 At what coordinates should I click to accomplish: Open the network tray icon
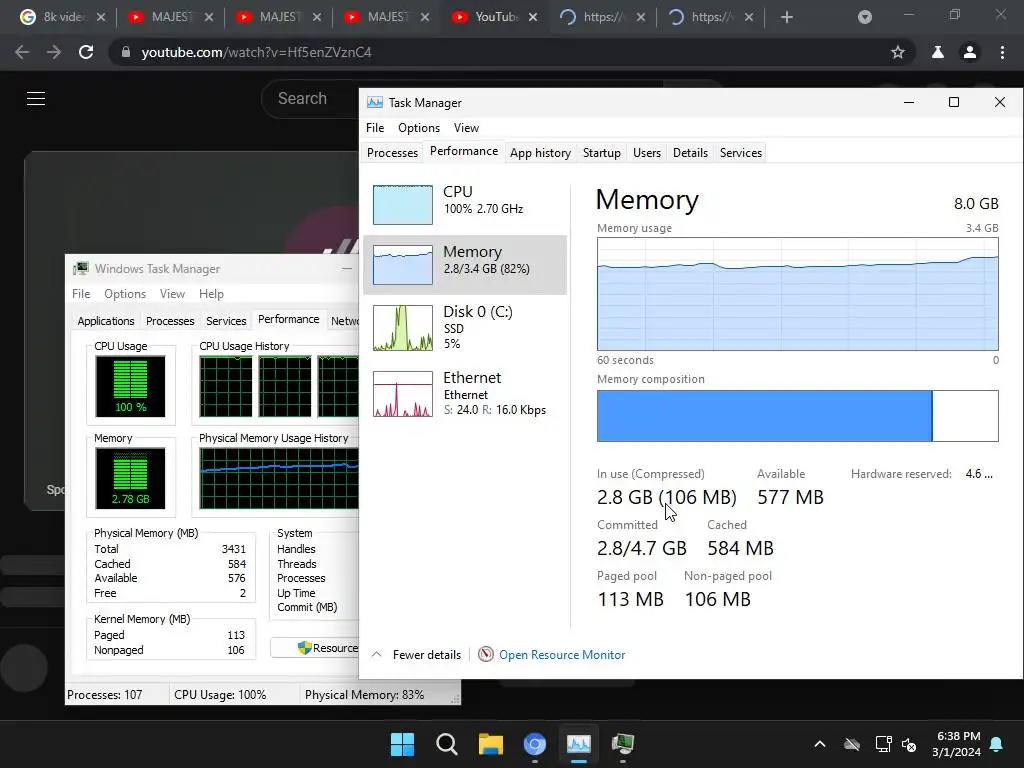click(x=883, y=744)
